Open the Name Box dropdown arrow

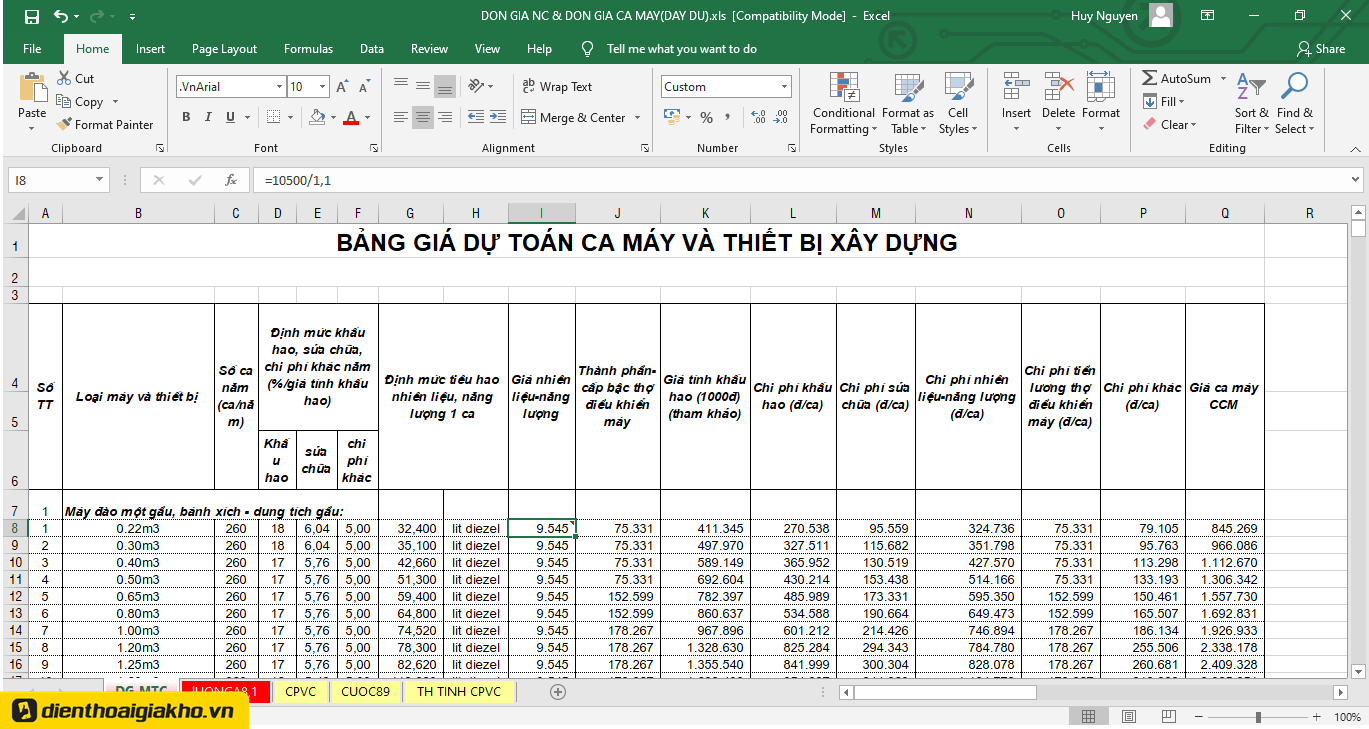99,180
